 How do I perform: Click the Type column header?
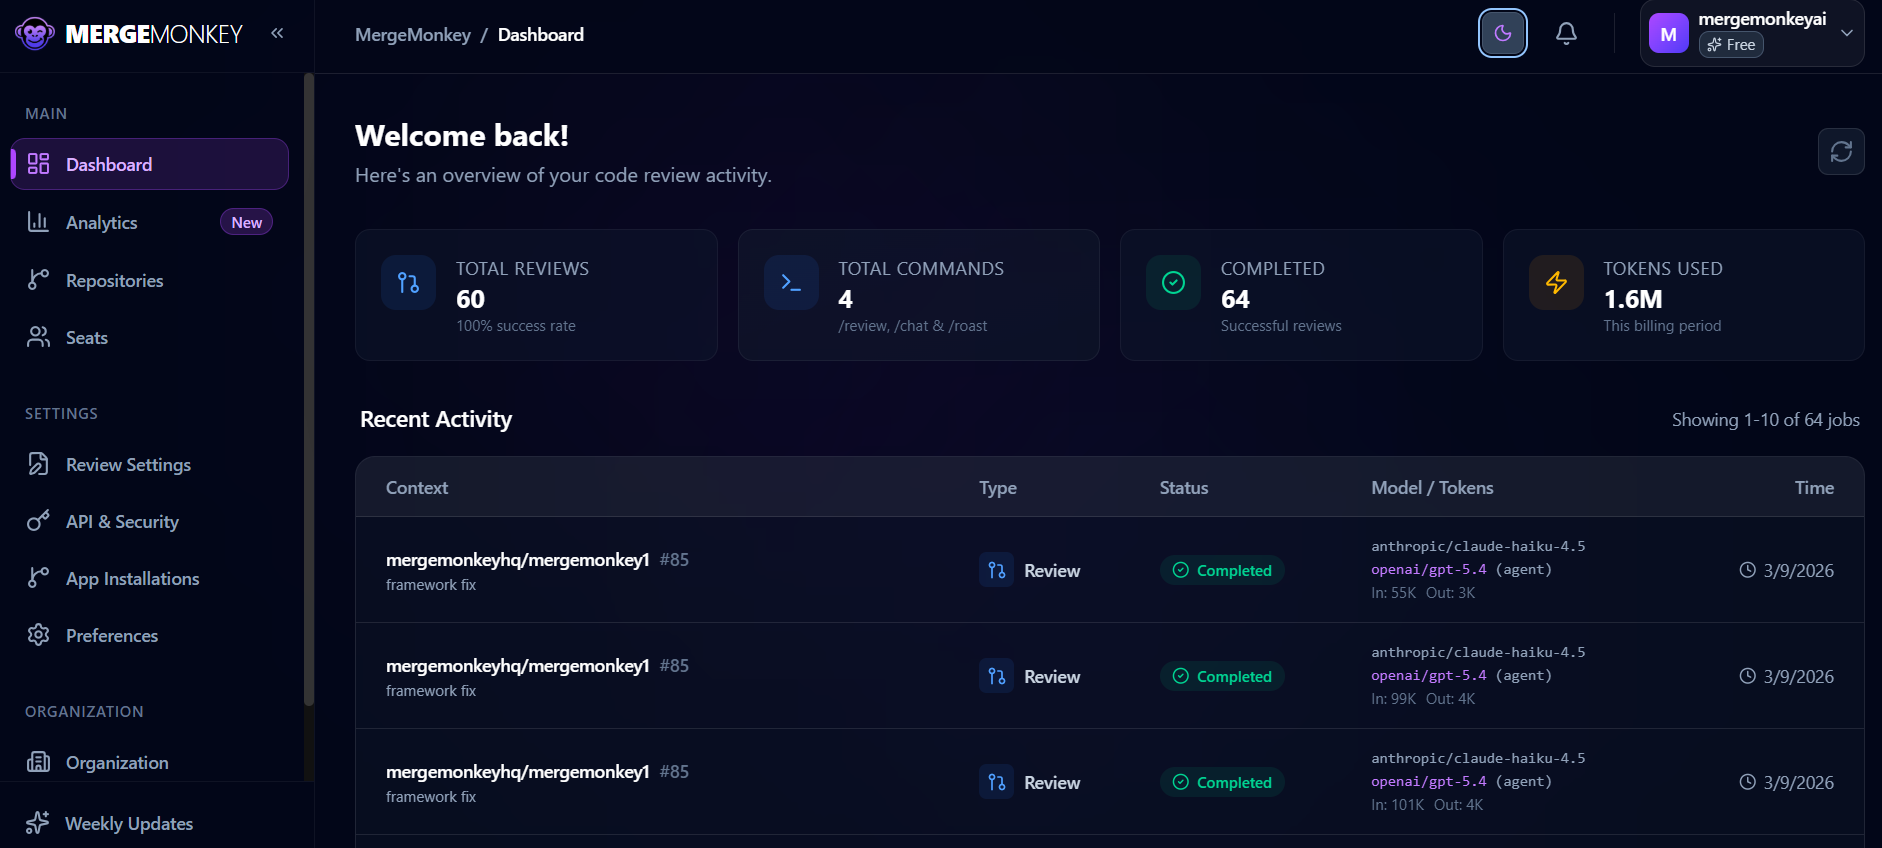(x=998, y=488)
